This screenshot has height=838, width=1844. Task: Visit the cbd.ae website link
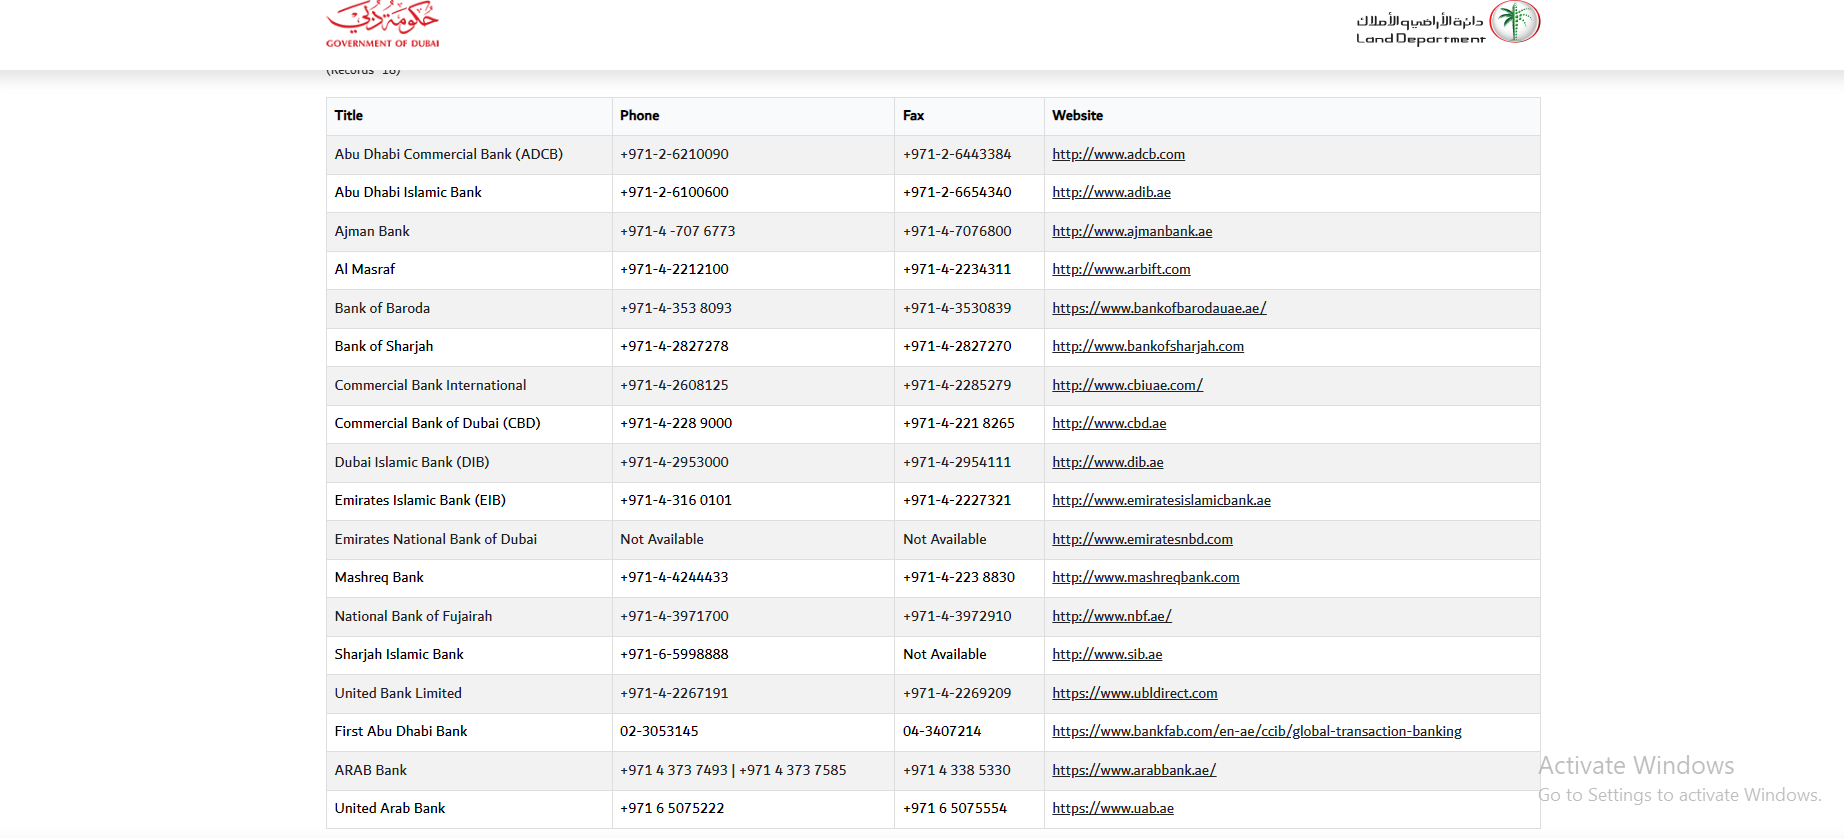tap(1109, 423)
